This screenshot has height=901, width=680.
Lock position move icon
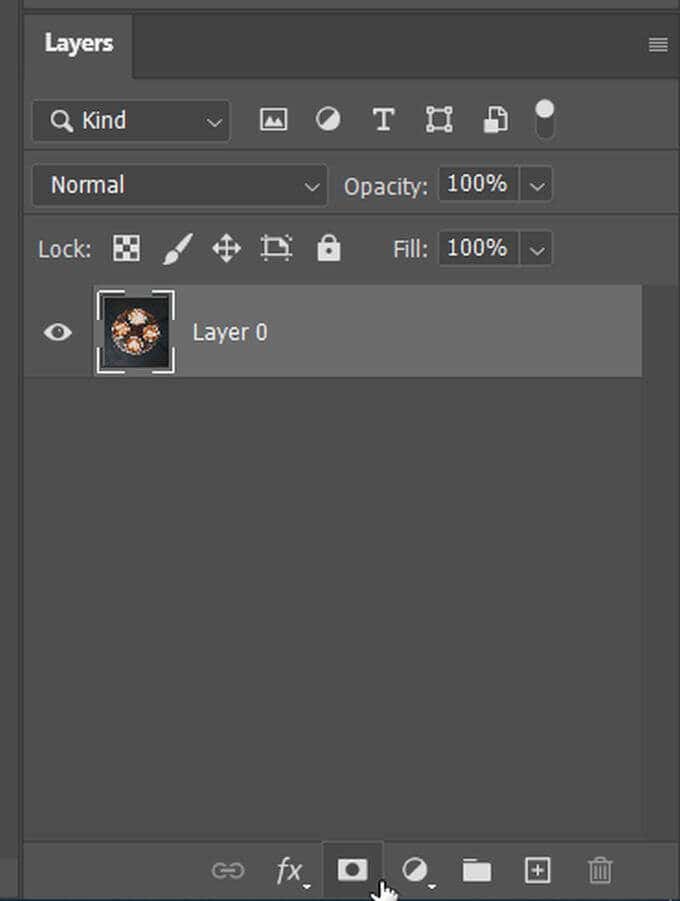click(x=226, y=249)
